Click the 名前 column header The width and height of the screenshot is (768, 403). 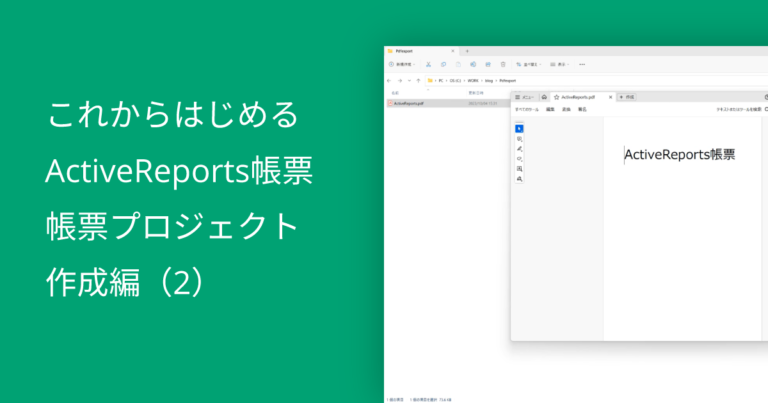click(x=395, y=93)
